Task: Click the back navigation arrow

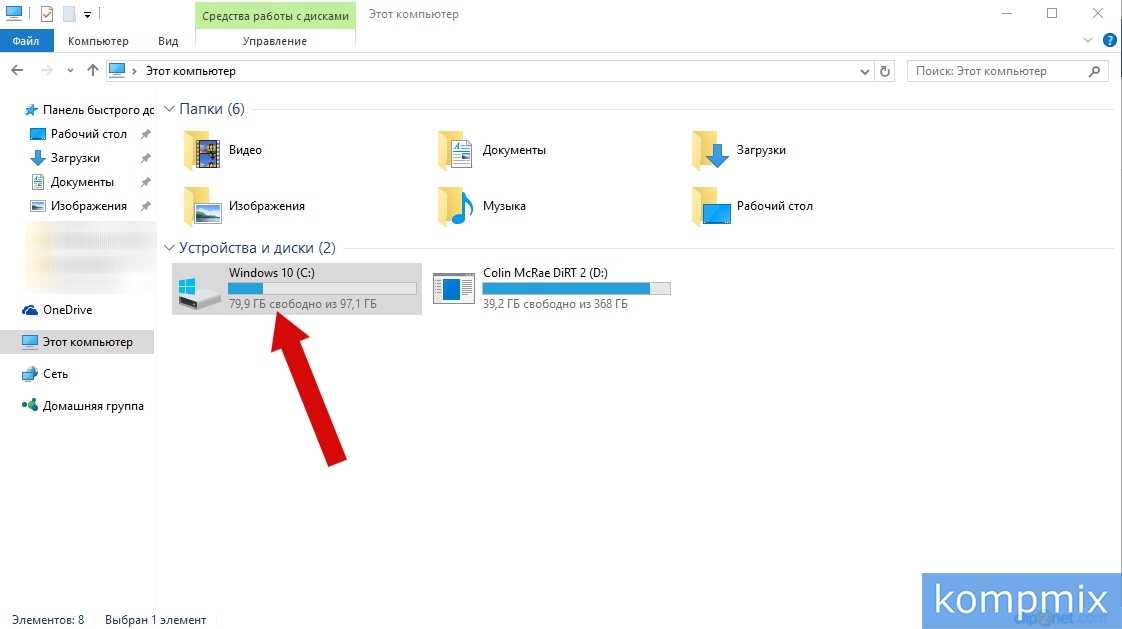Action: [x=17, y=70]
